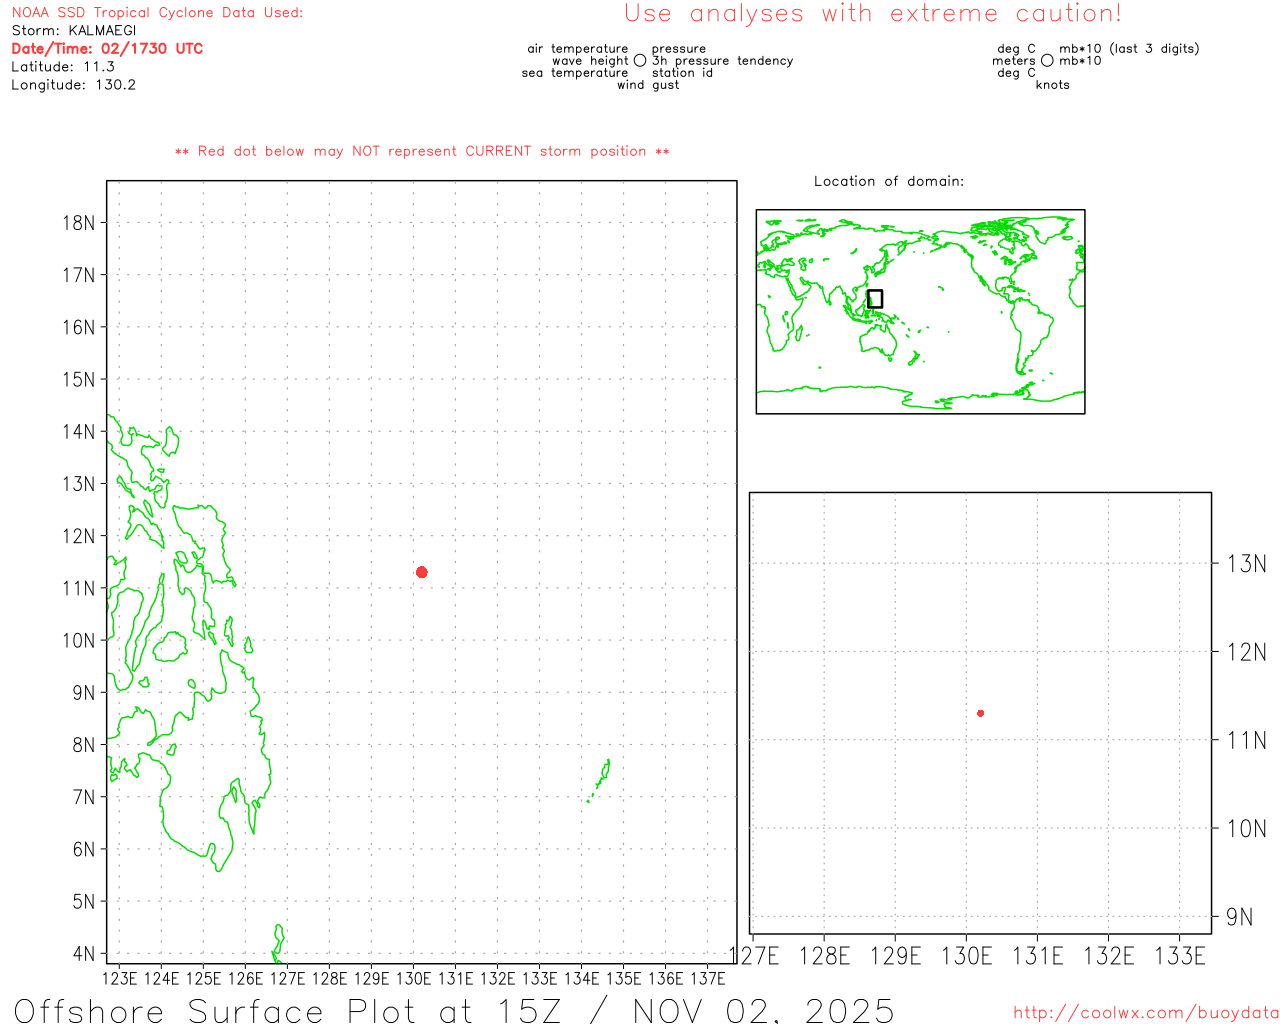Open the coolwx.com buoydata link
The height and width of the screenshot is (1024, 1280).
[x=1145, y=1013]
